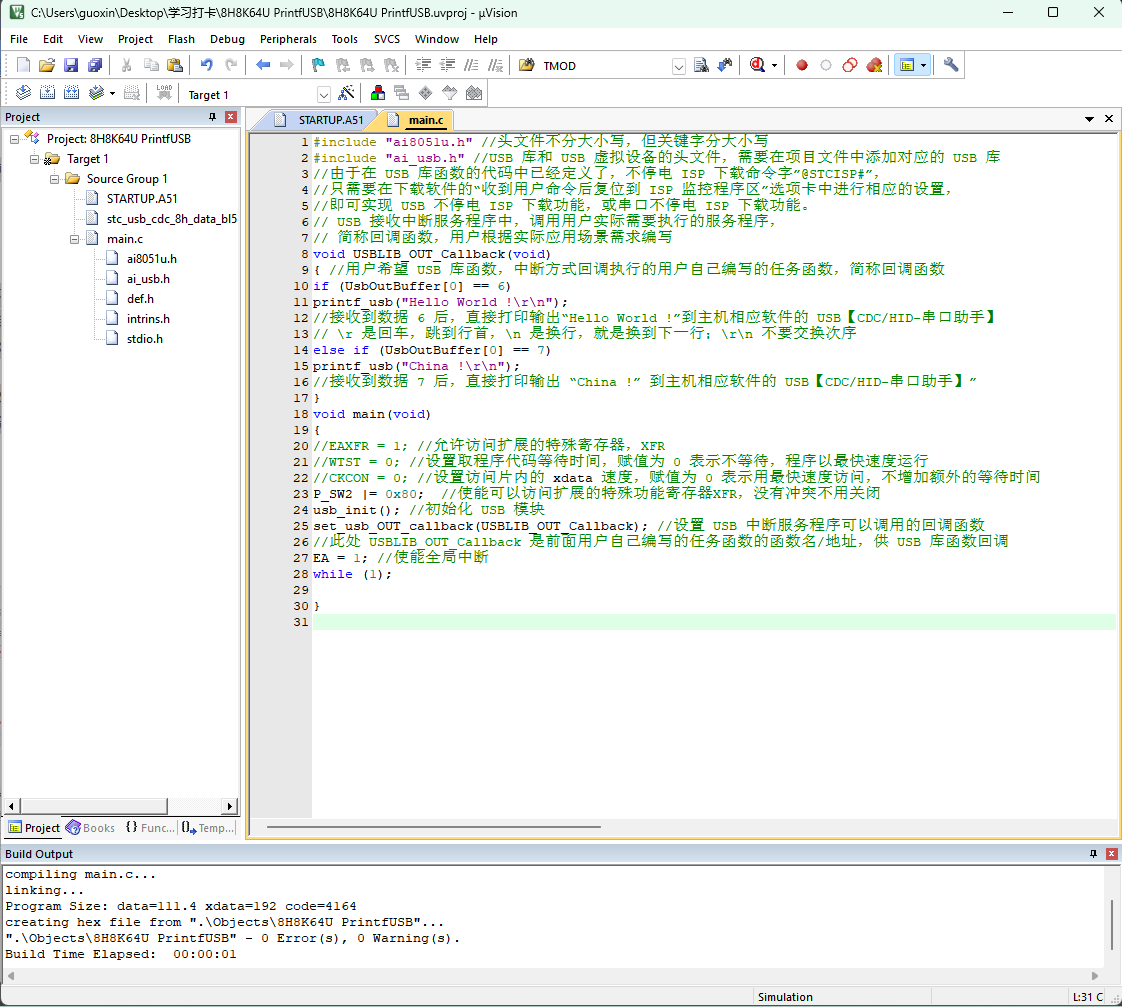
Task: Open Options for Target wand icon
Action: coord(346,93)
